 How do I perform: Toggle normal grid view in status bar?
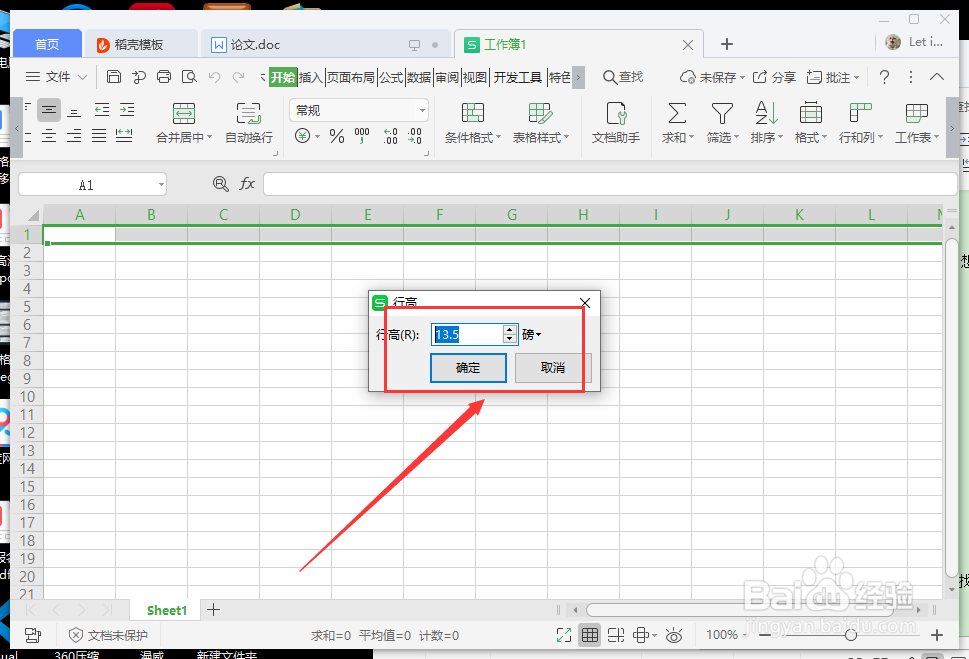point(590,635)
